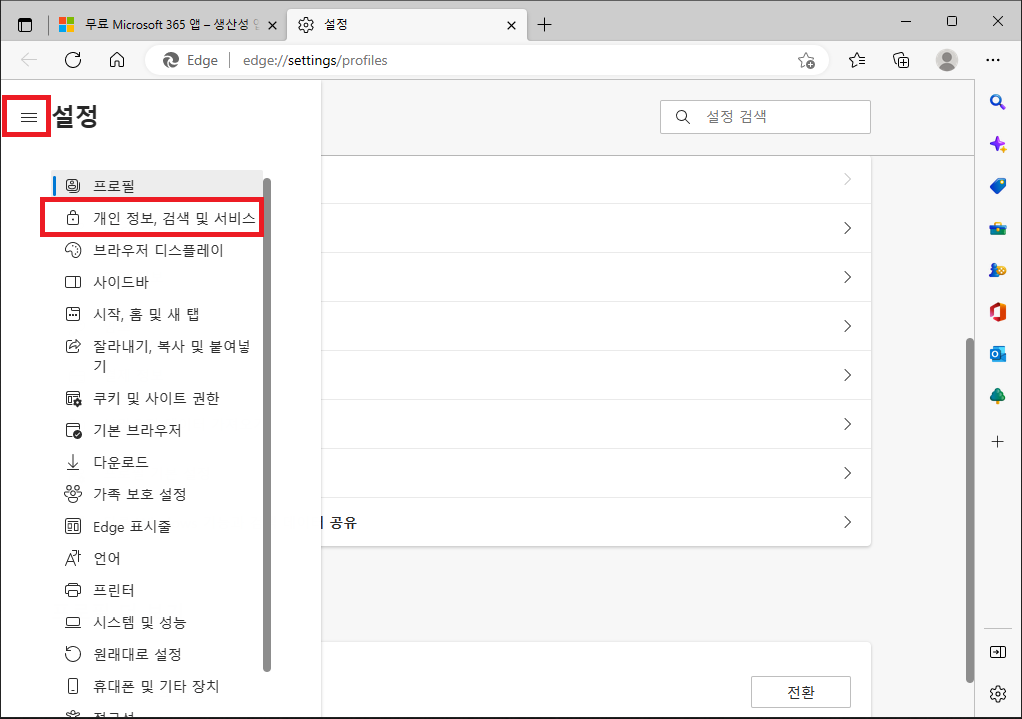Focus the 설정 검색 input box

(765, 117)
